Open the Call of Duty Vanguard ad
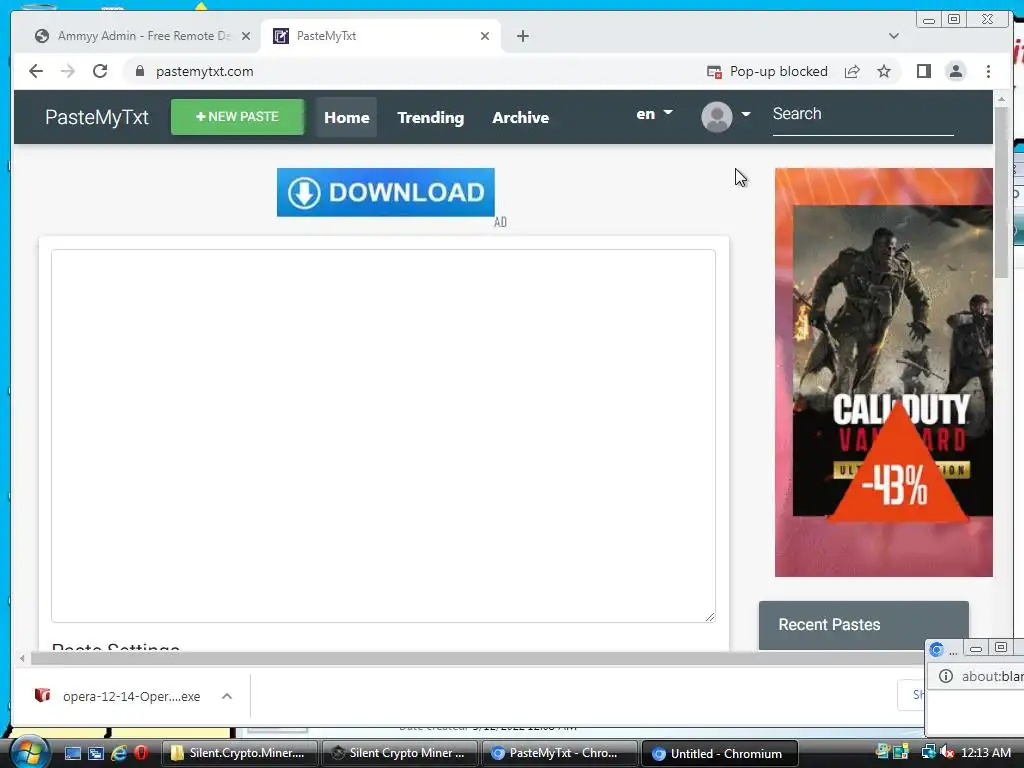The height and width of the screenshot is (768, 1024). click(x=884, y=372)
